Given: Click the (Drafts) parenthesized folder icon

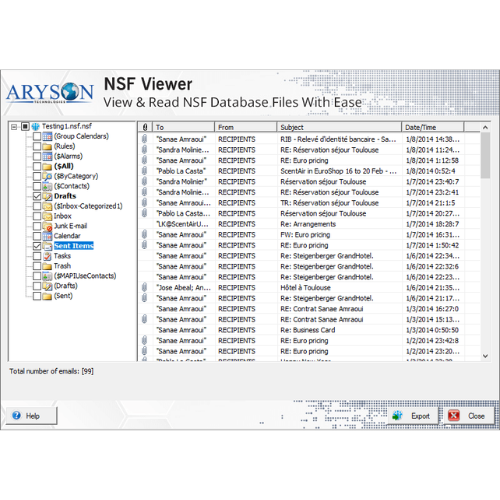Looking at the screenshot, I should [x=47, y=286].
